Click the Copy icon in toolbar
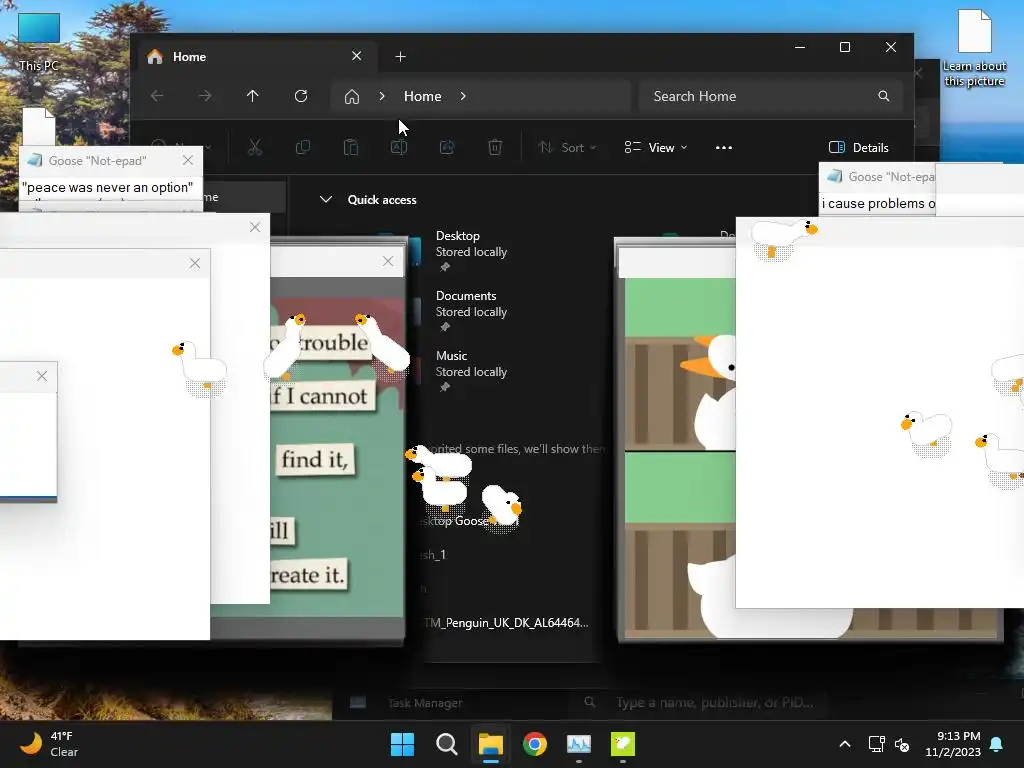This screenshot has height=768, width=1024. pyautogui.click(x=302, y=148)
